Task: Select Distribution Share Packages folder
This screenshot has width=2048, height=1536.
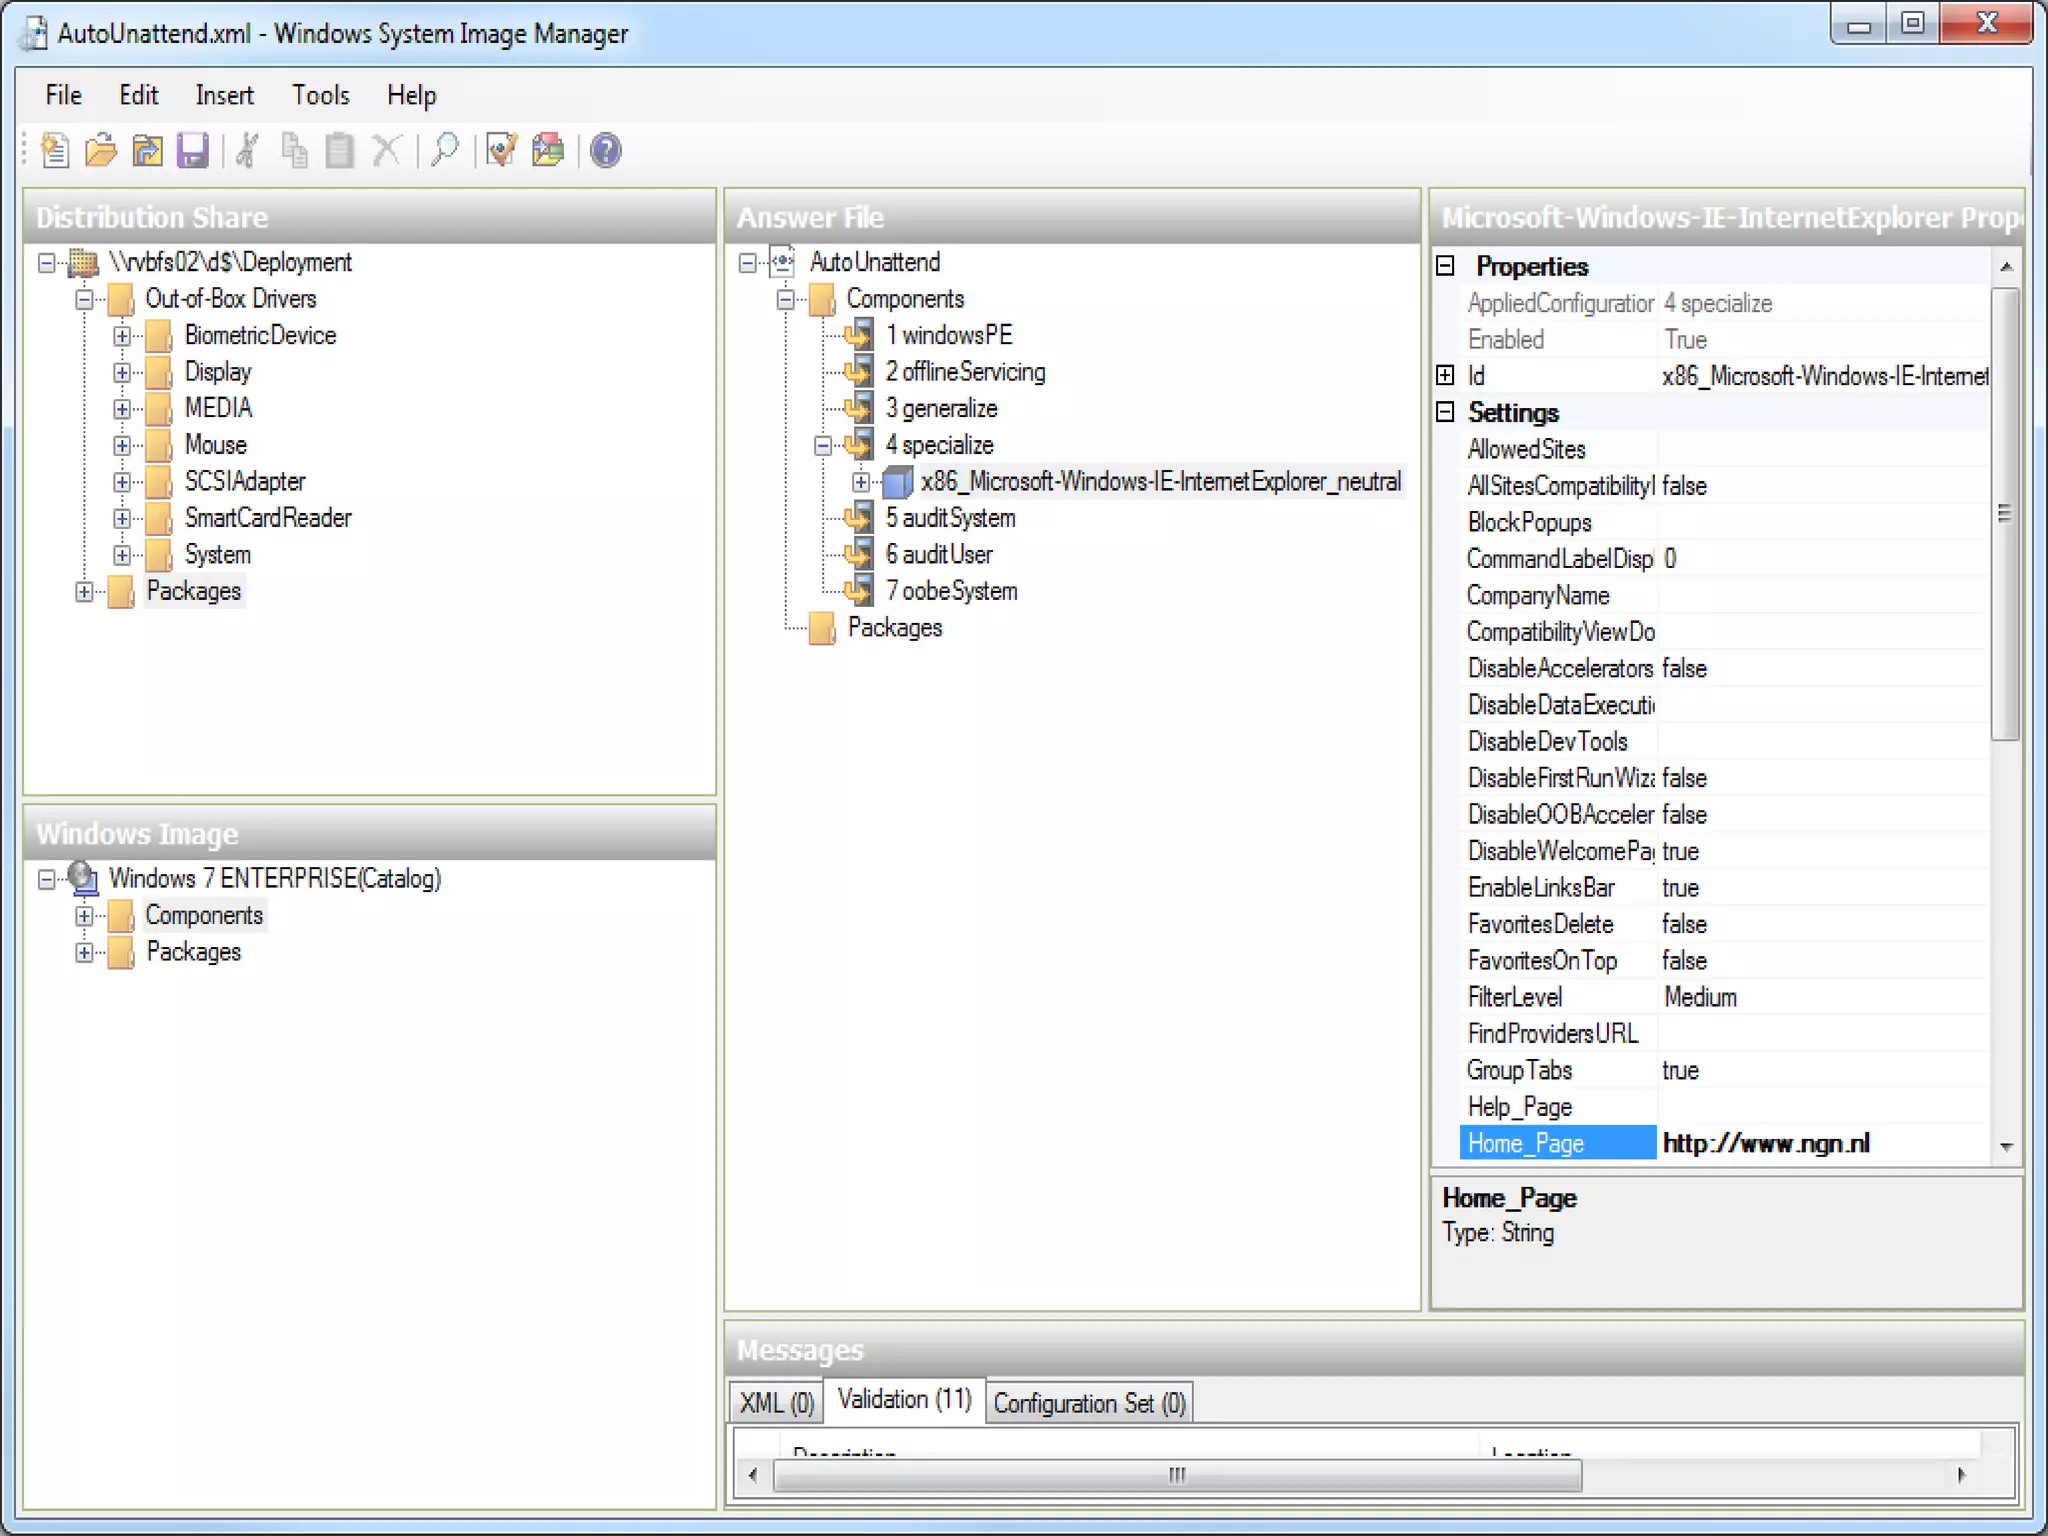Action: 193,591
